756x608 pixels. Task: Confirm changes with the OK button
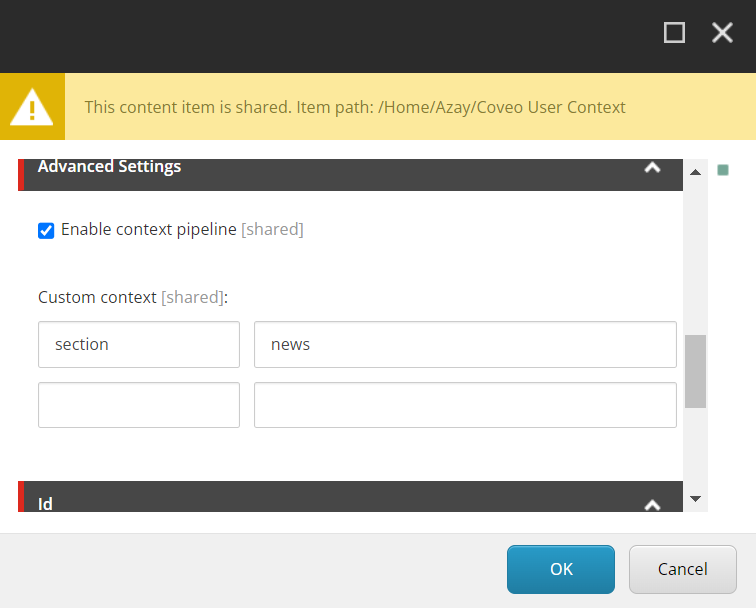pos(561,569)
